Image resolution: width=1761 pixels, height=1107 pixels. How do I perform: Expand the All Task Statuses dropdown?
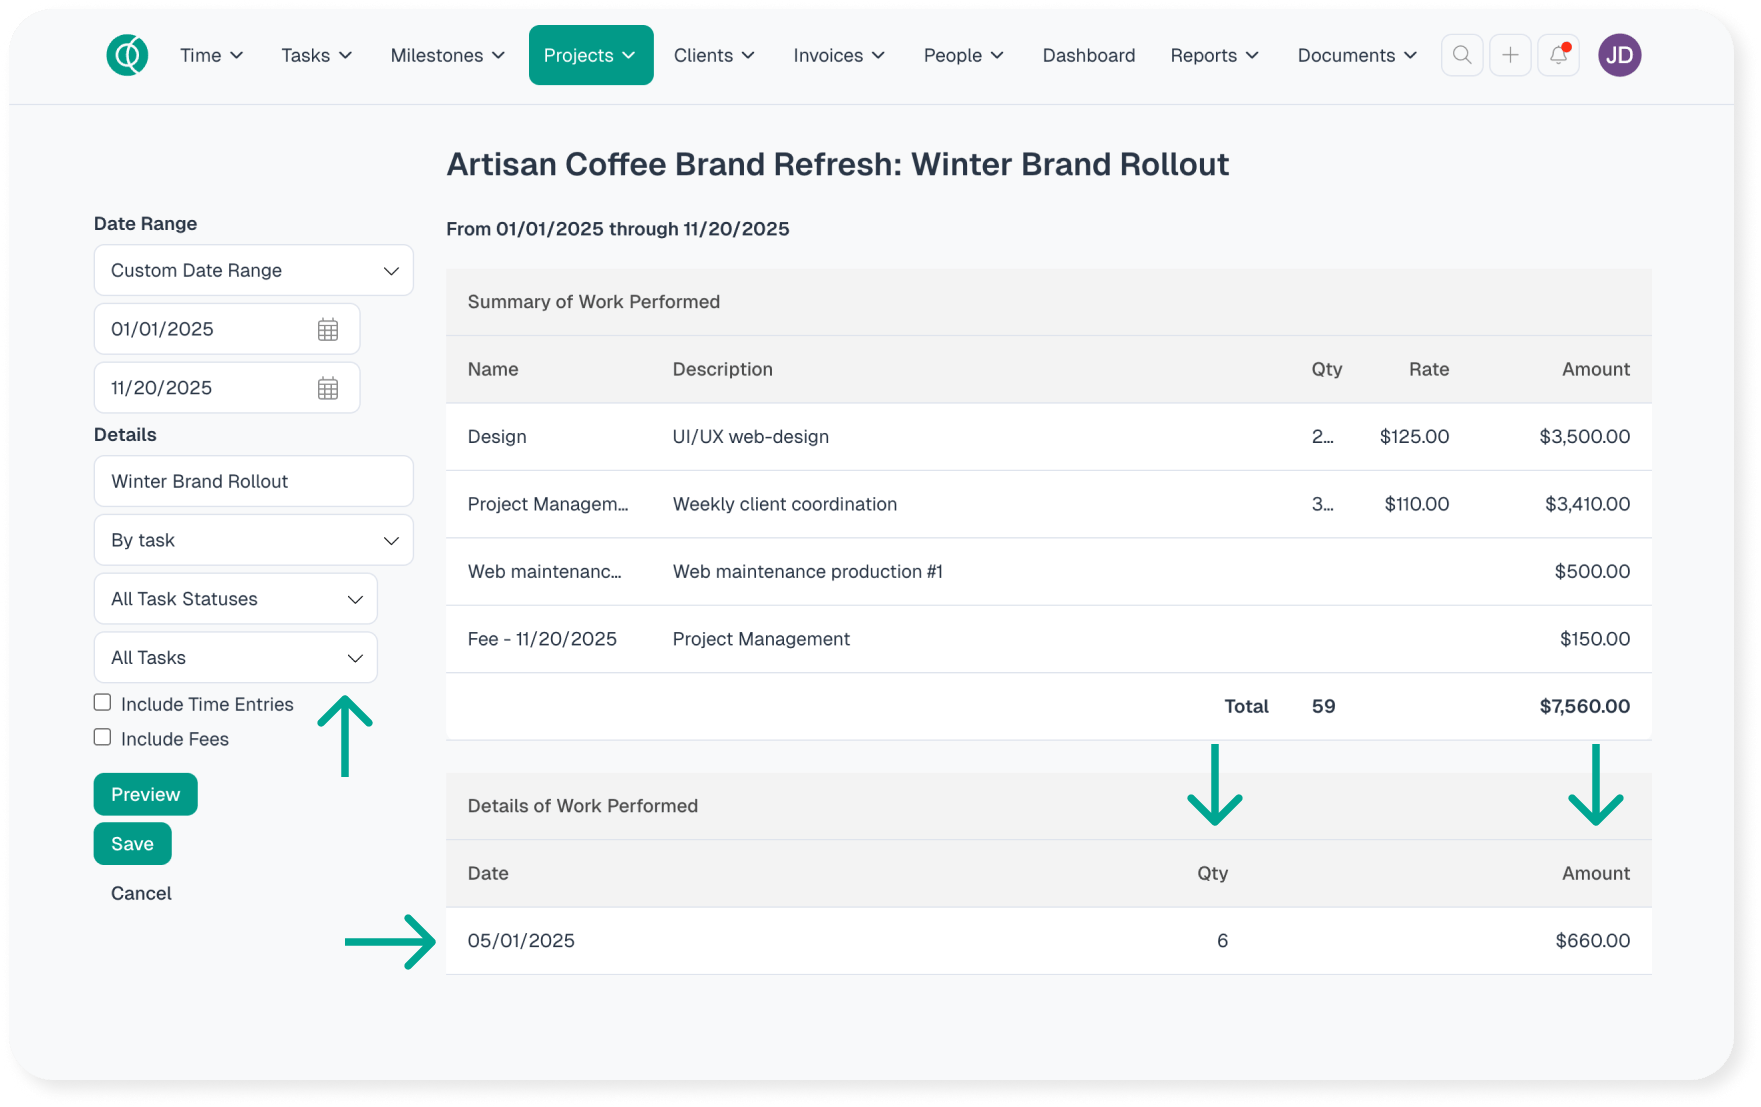pyautogui.click(x=236, y=599)
